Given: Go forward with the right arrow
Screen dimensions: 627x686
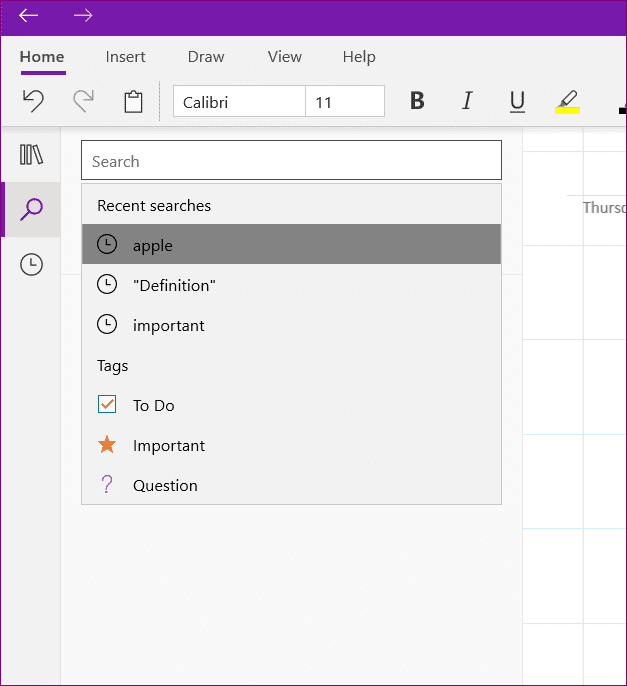Looking at the screenshot, I should (x=83, y=16).
